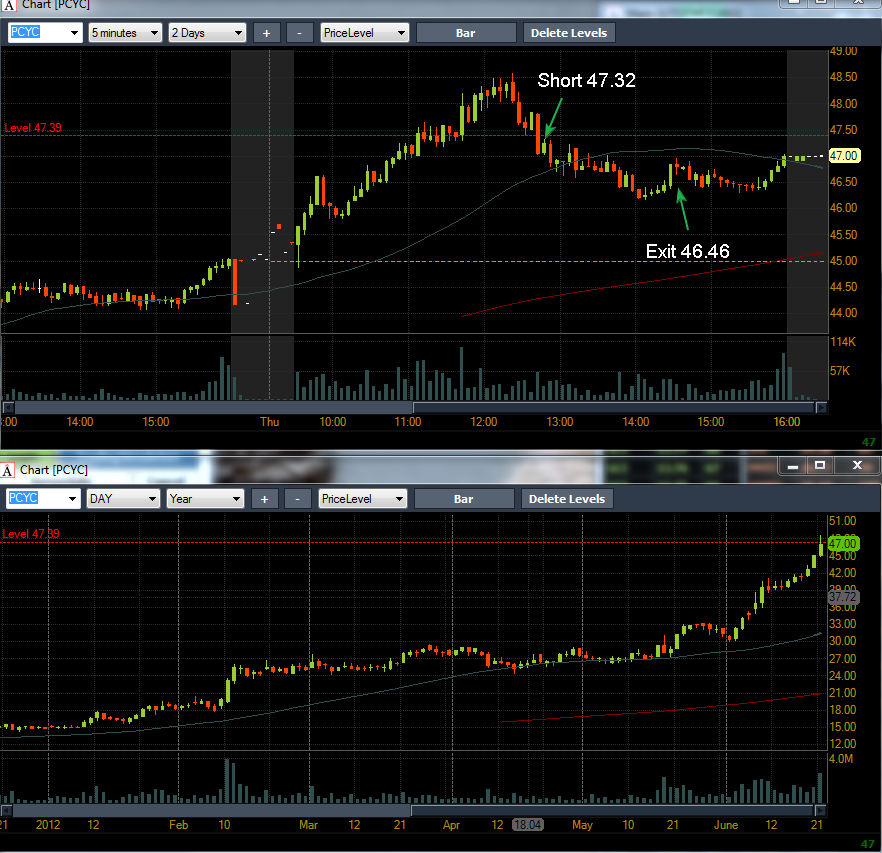Click the 4.0M volume axis label

point(841,759)
